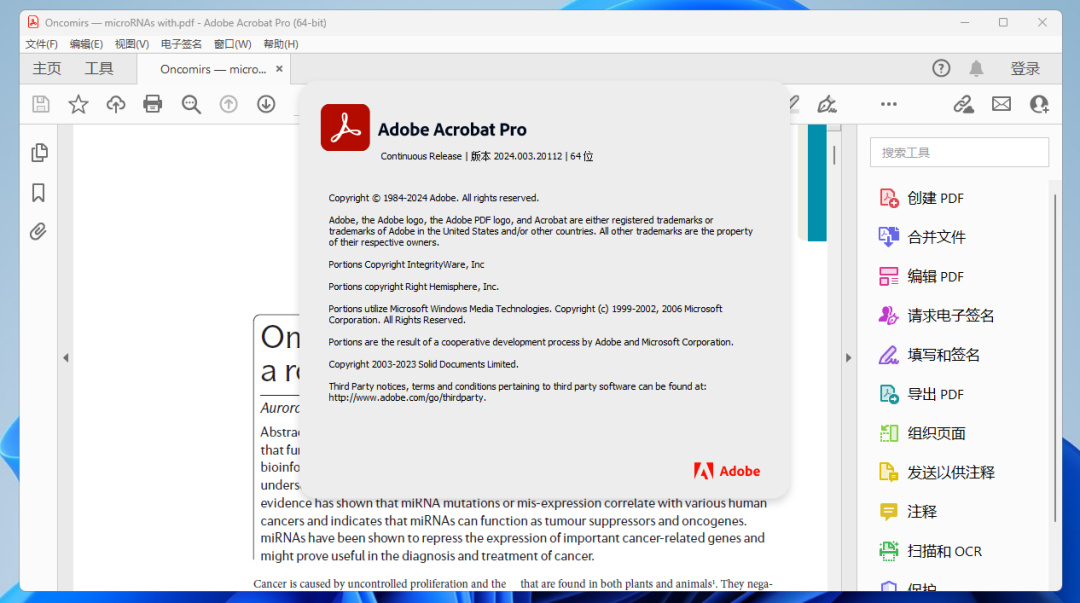This screenshot has height=603, width=1080.
Task: Open more tools ellipsis
Action: tap(889, 104)
